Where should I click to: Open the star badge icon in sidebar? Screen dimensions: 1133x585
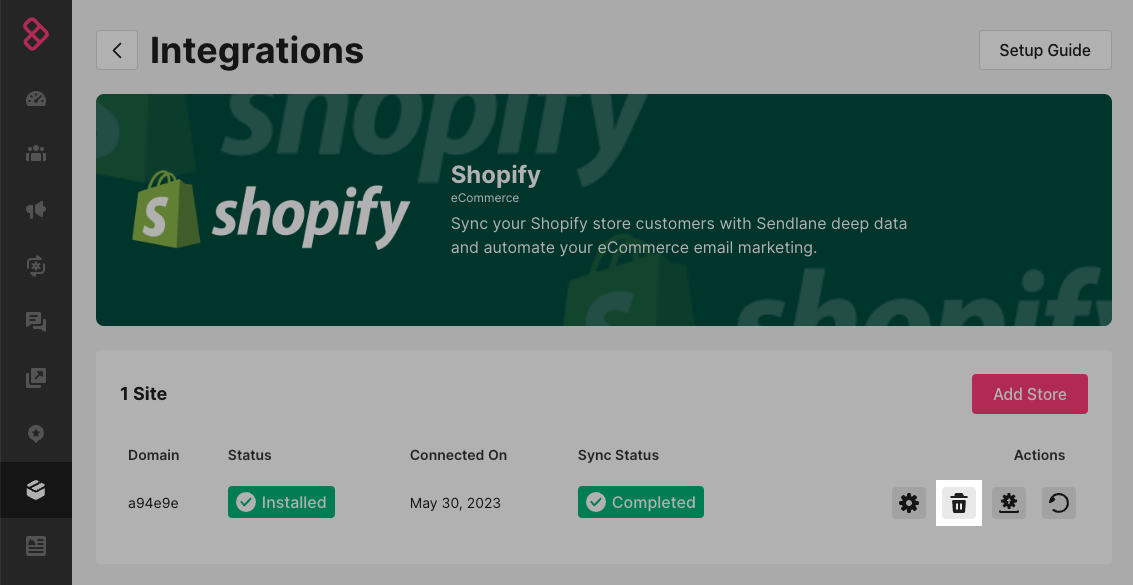point(36,434)
